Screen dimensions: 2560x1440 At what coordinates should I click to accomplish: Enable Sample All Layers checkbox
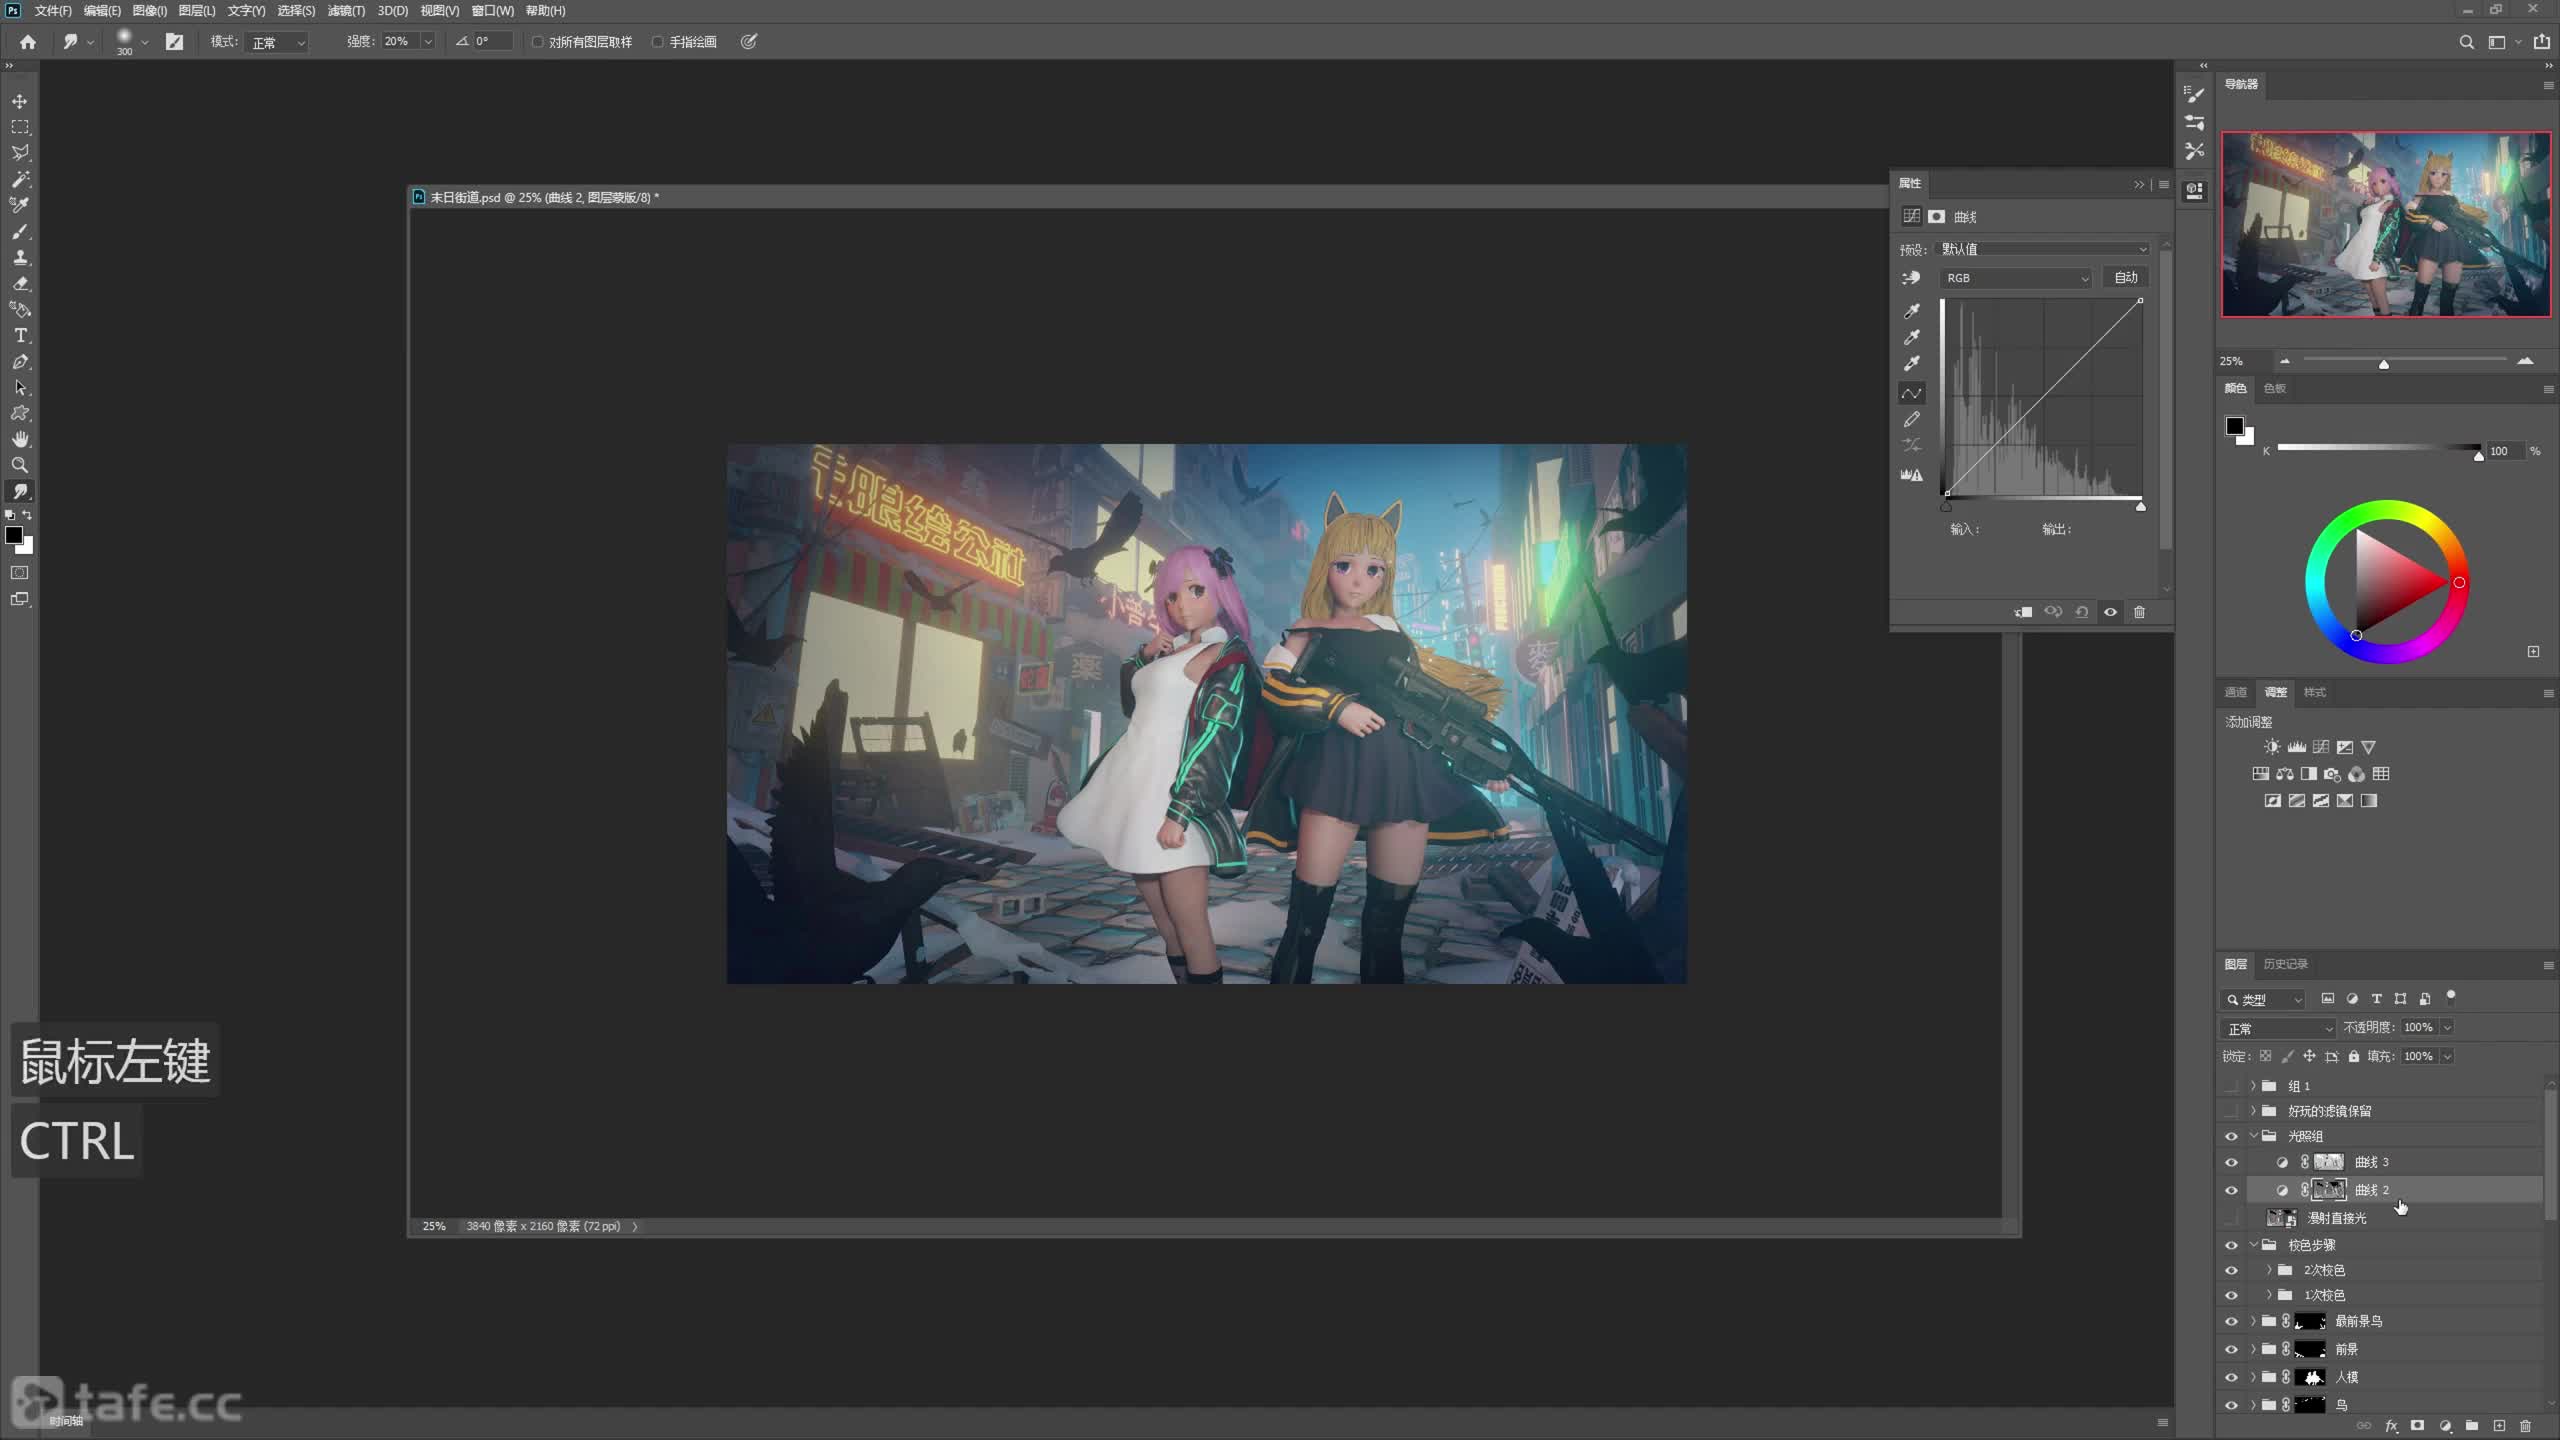click(x=538, y=42)
